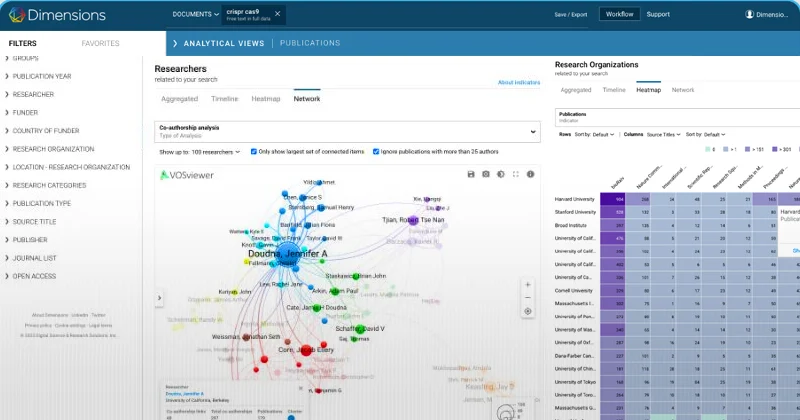Uncheck Ignore publications with more than 25 authors

(x=376, y=152)
